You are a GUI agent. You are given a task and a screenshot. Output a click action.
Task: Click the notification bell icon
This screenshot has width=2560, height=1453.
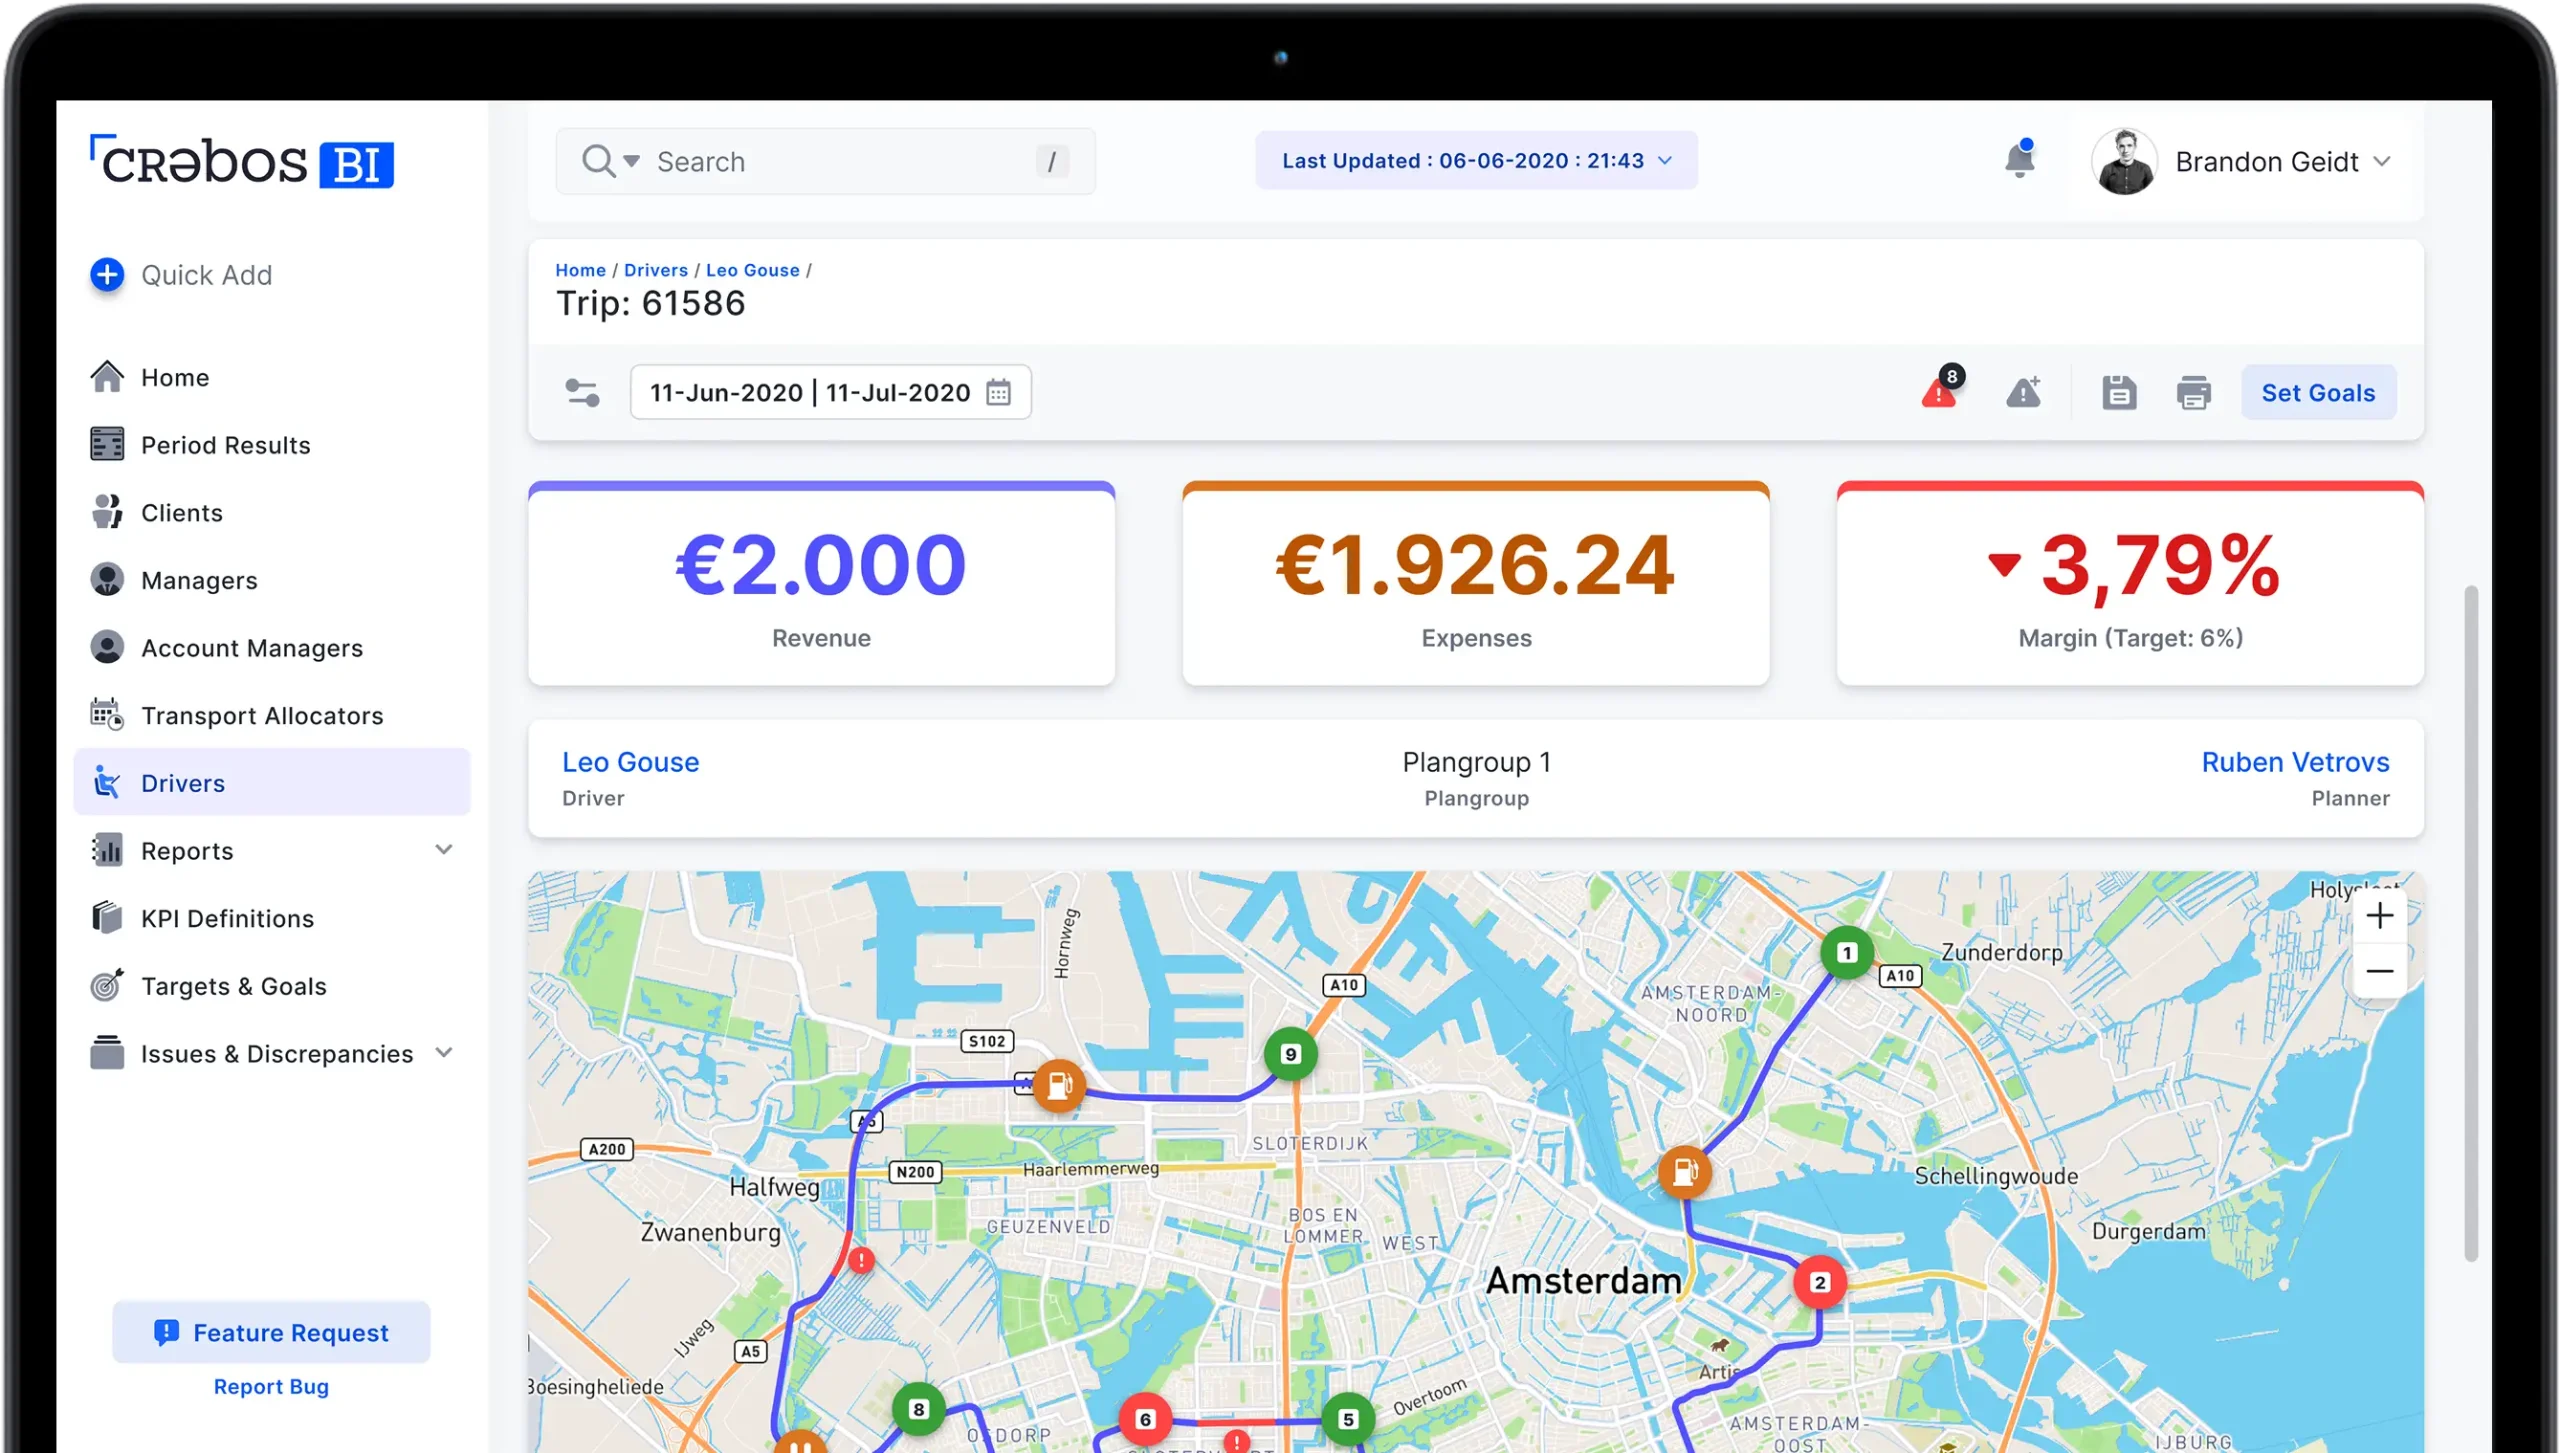[x=2019, y=161]
